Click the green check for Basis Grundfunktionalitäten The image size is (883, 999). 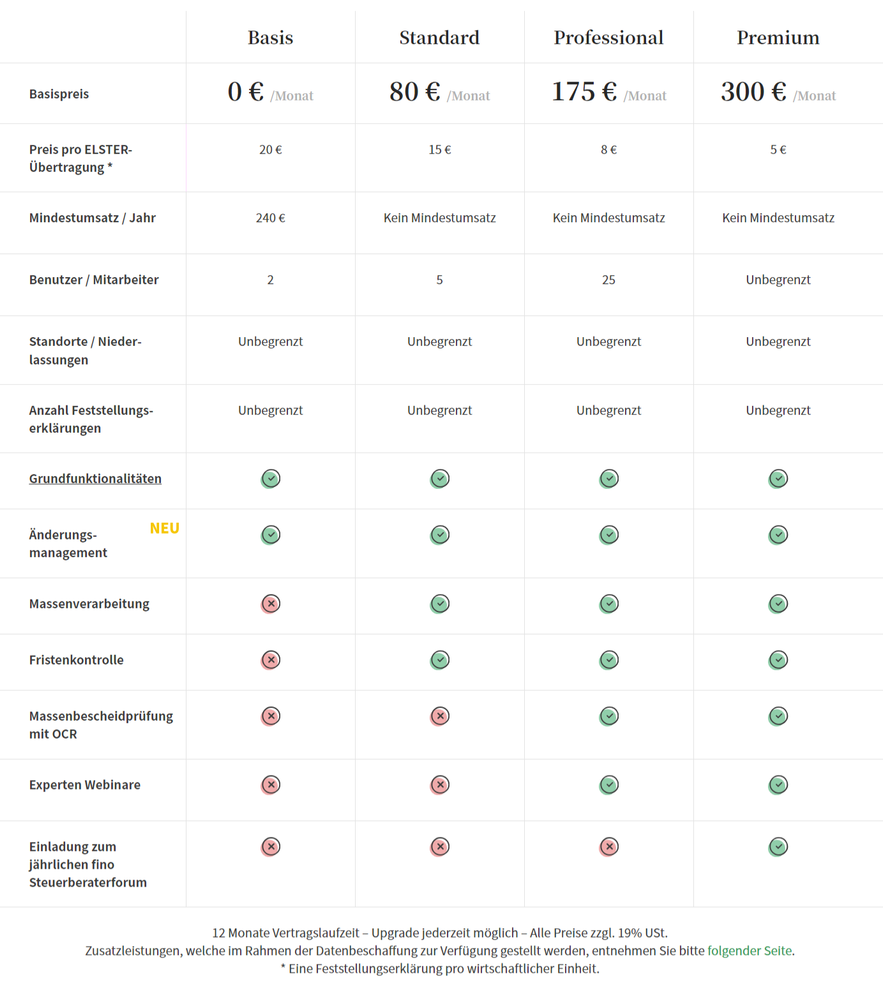pos(271,478)
